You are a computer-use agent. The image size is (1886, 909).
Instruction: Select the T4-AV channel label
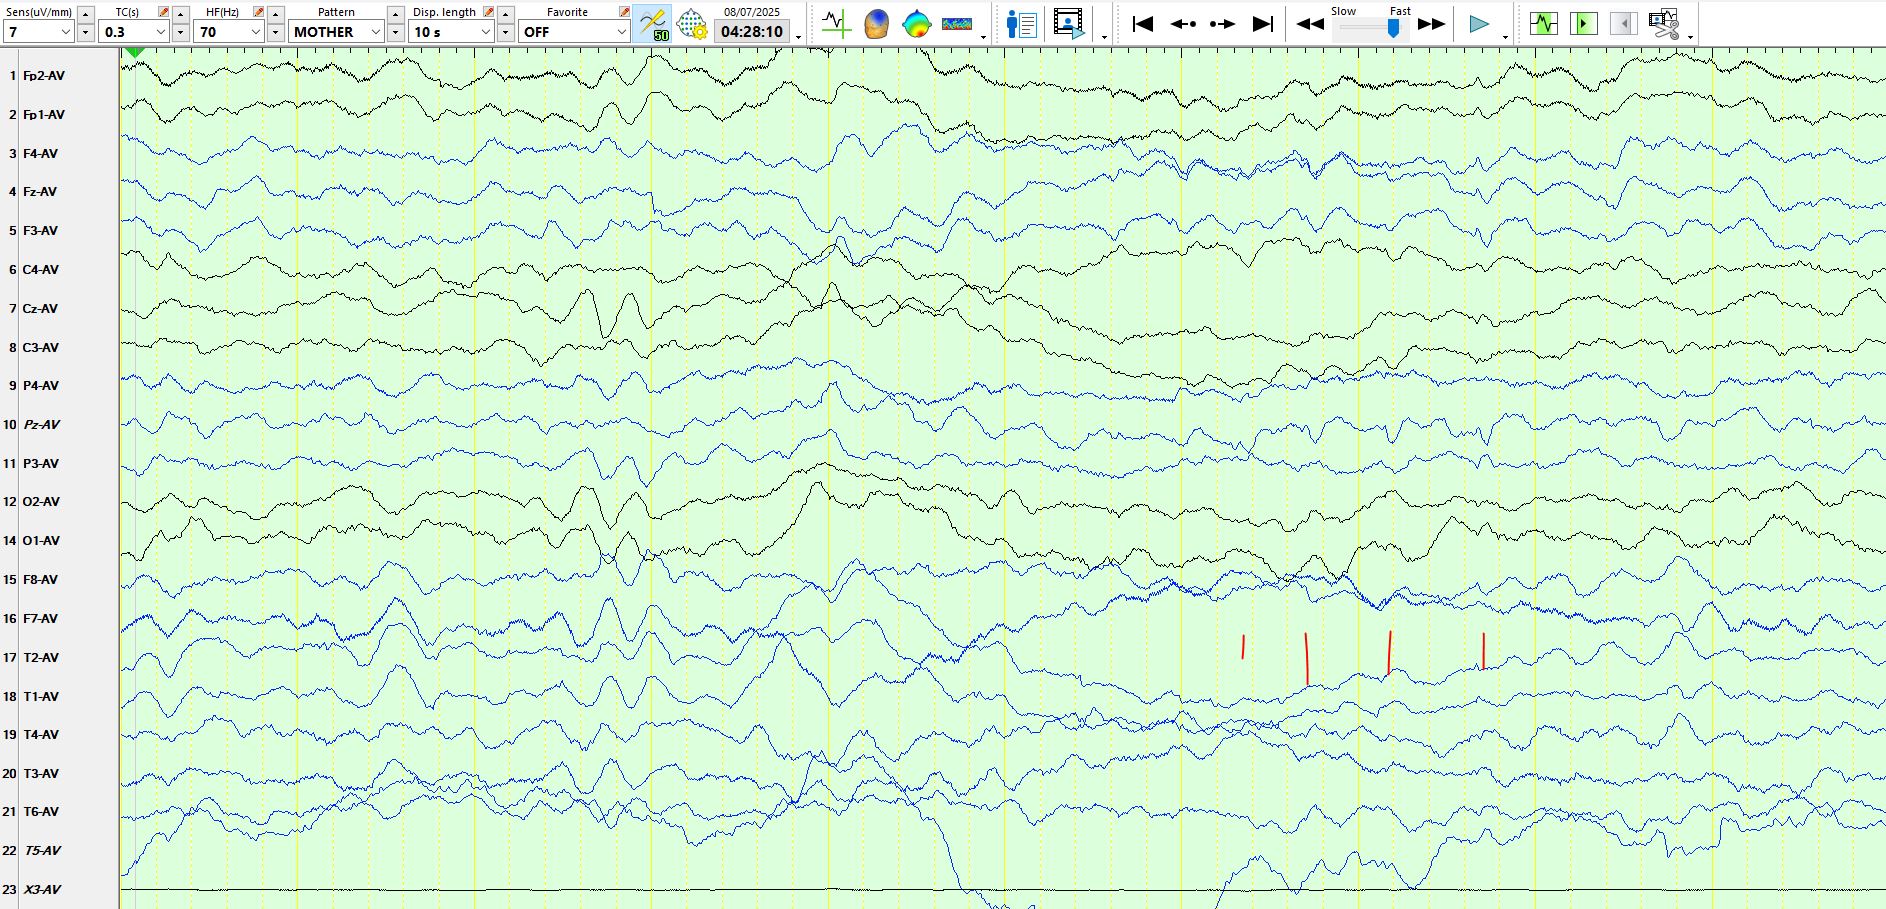coord(41,735)
